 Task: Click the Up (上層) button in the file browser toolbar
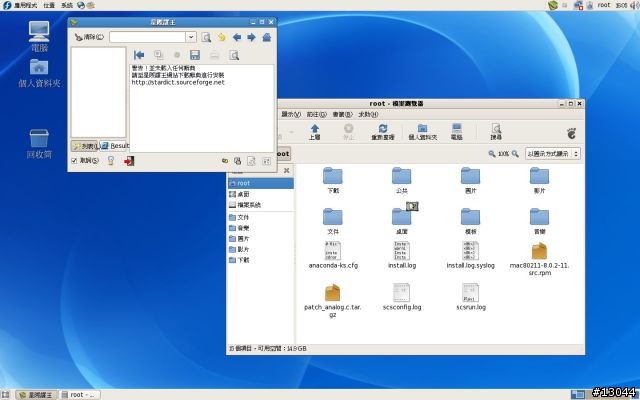[x=314, y=132]
